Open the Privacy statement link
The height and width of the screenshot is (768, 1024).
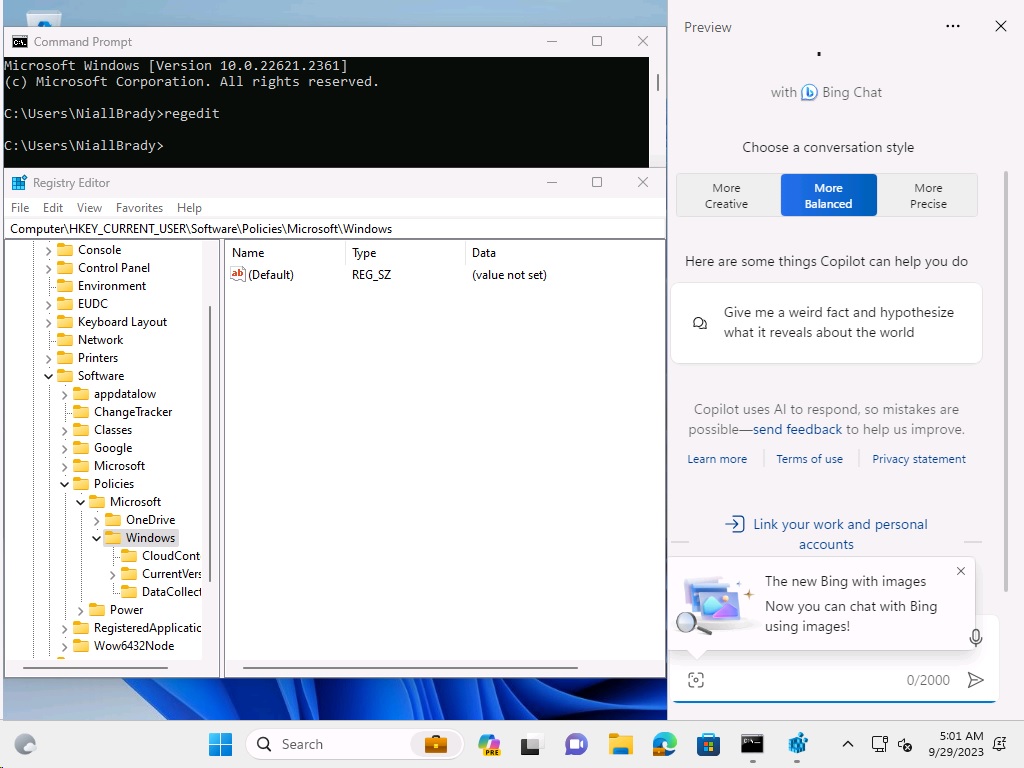[x=919, y=459]
